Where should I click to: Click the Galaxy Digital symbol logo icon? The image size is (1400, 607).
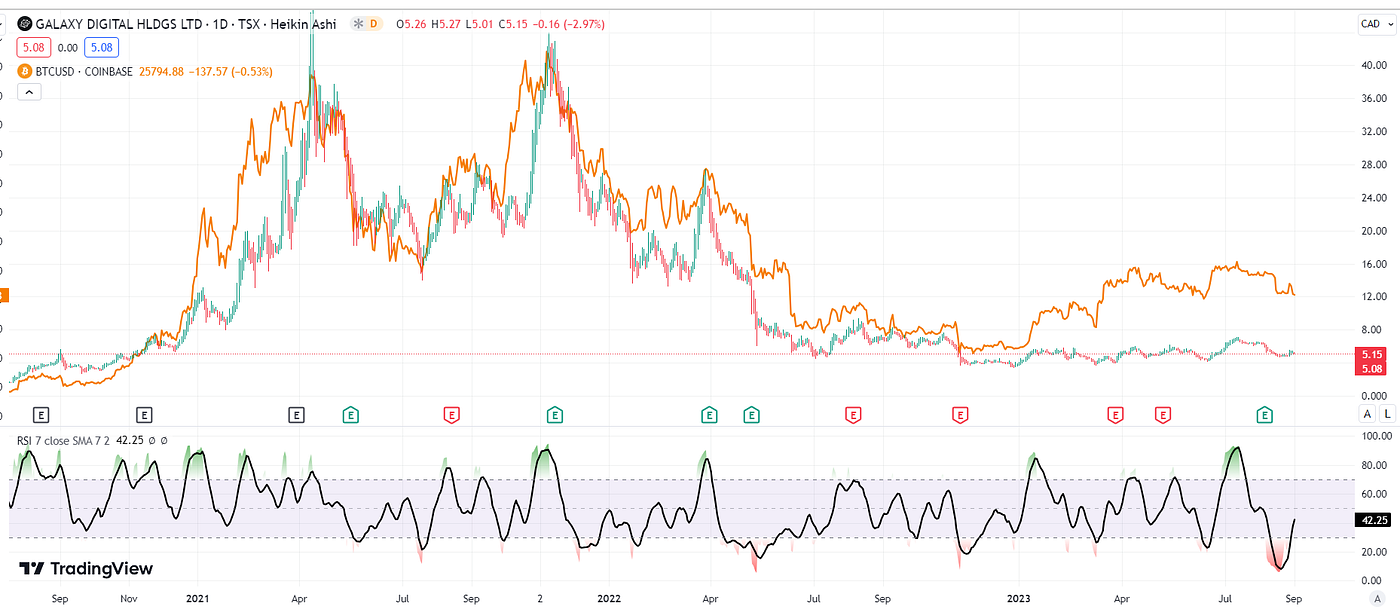tap(25, 23)
